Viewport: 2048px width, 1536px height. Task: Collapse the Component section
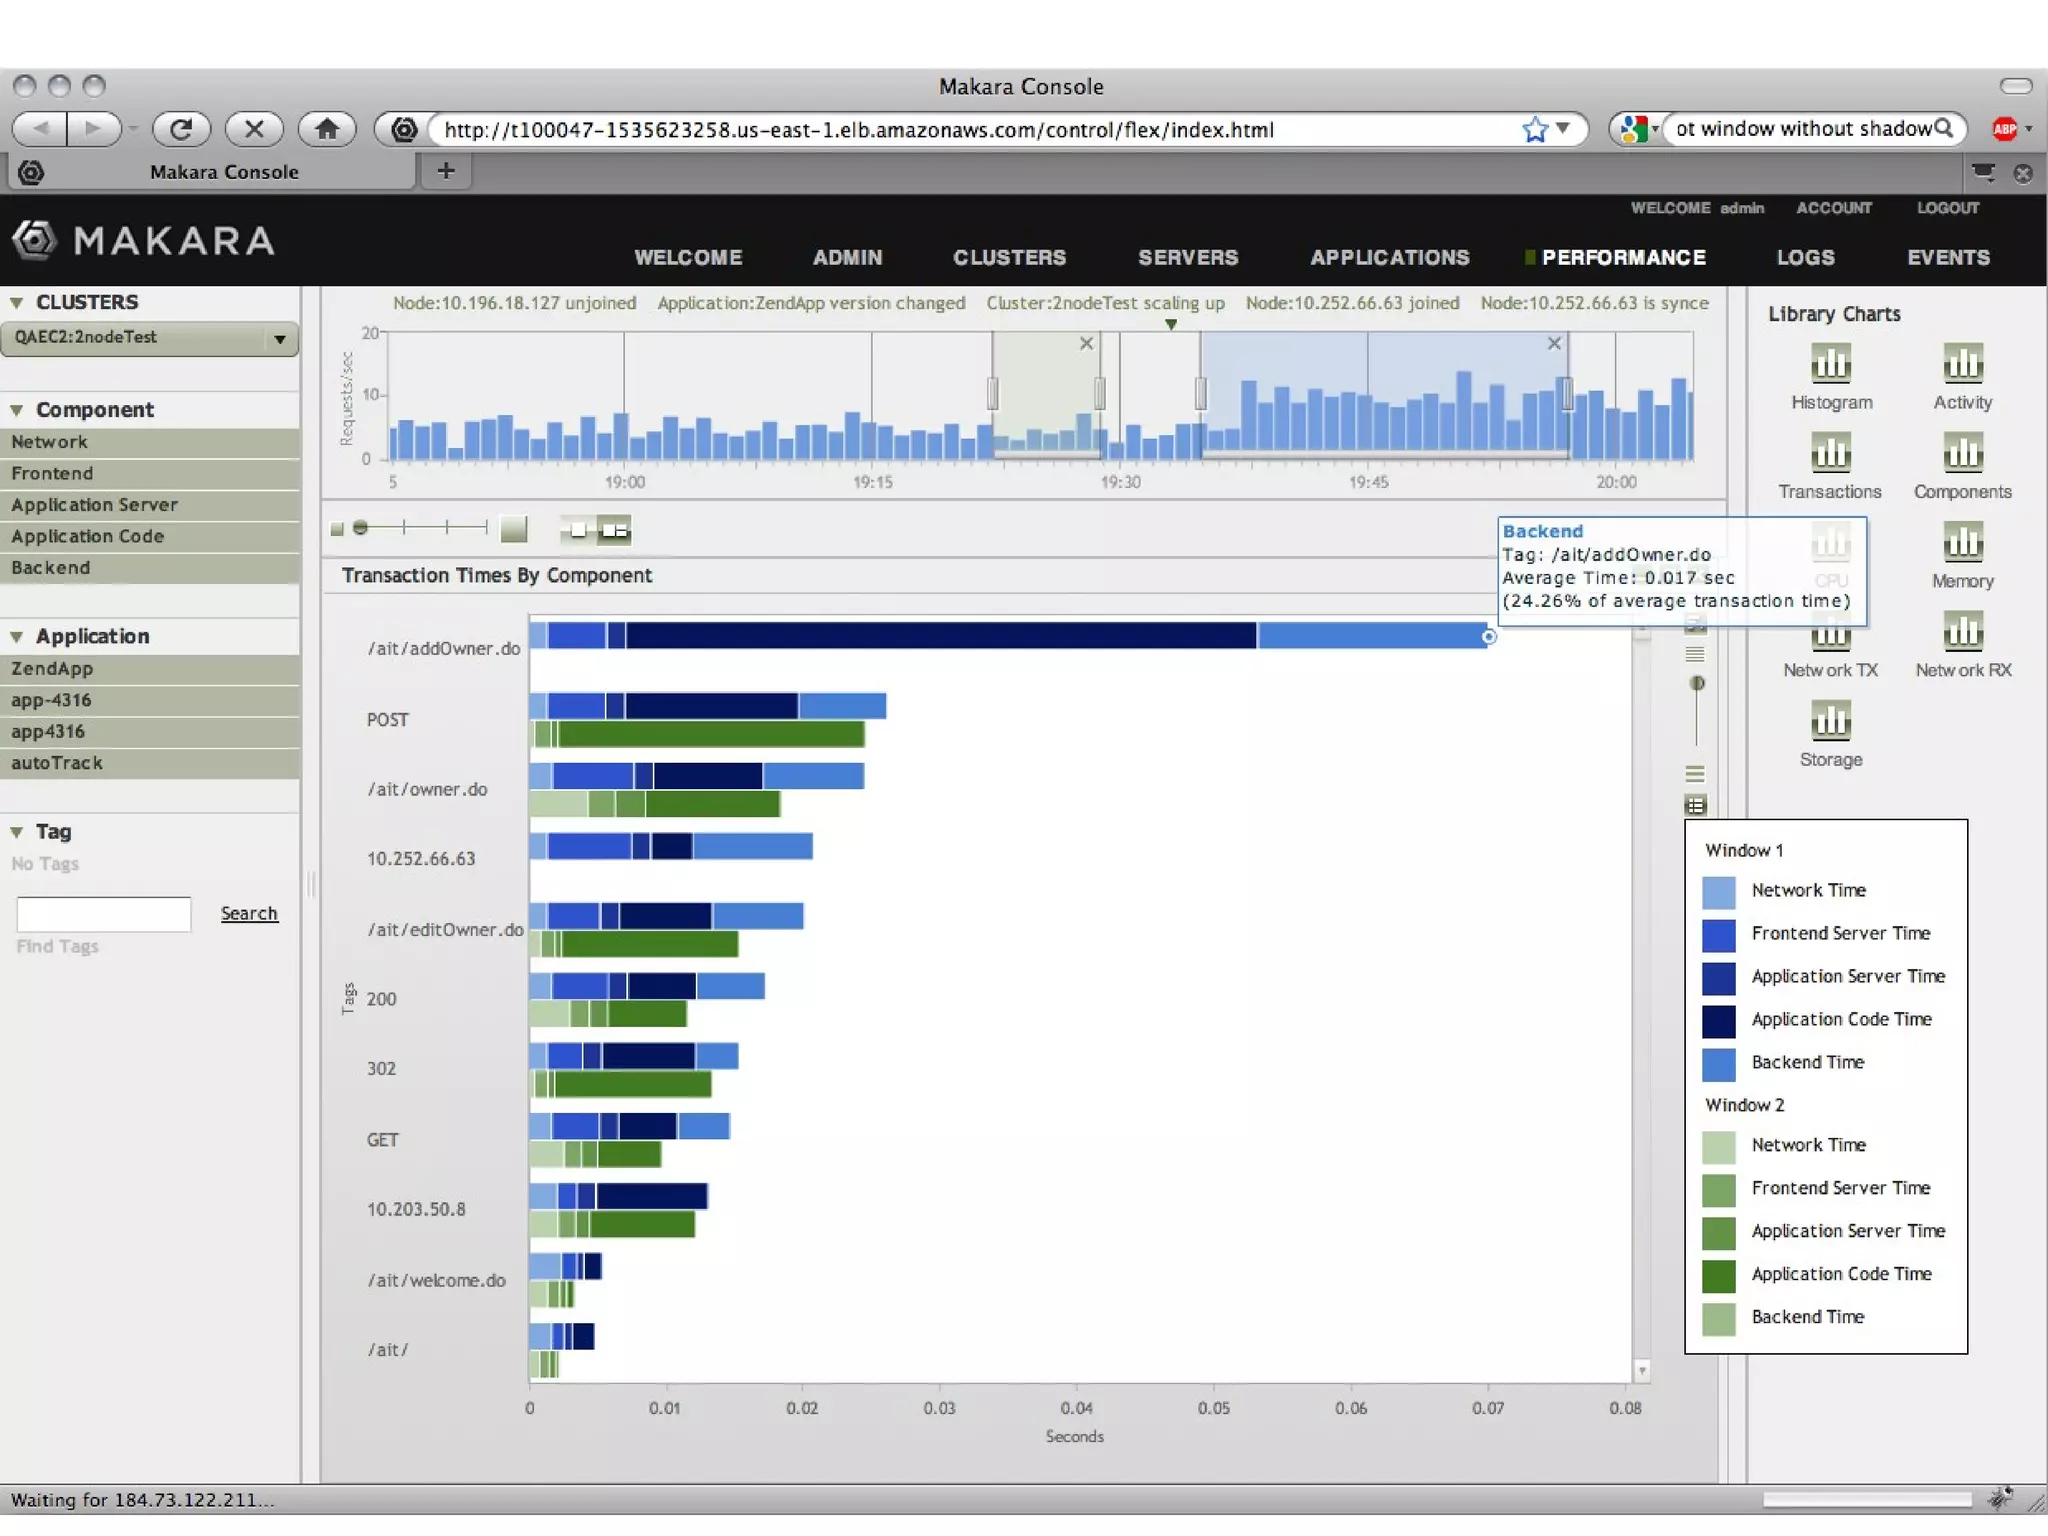click(x=17, y=410)
